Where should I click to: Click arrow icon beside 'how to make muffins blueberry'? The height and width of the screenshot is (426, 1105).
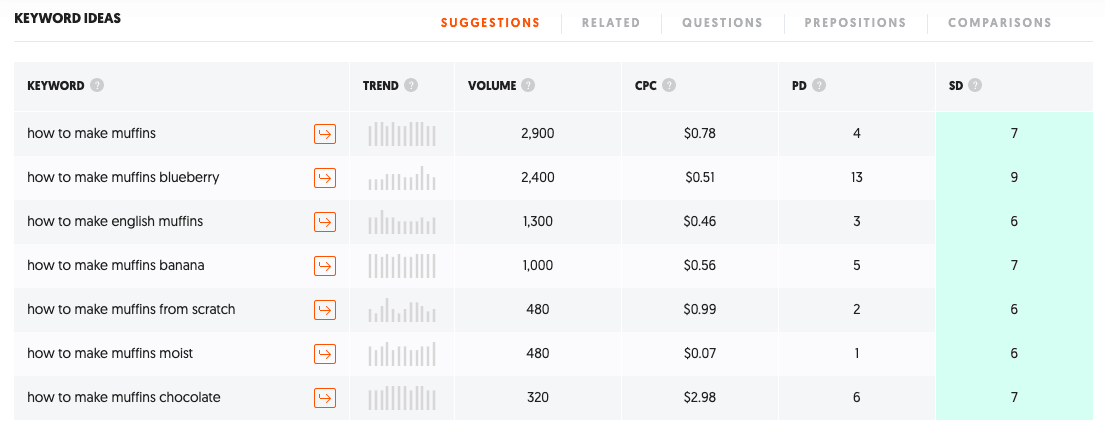(324, 177)
